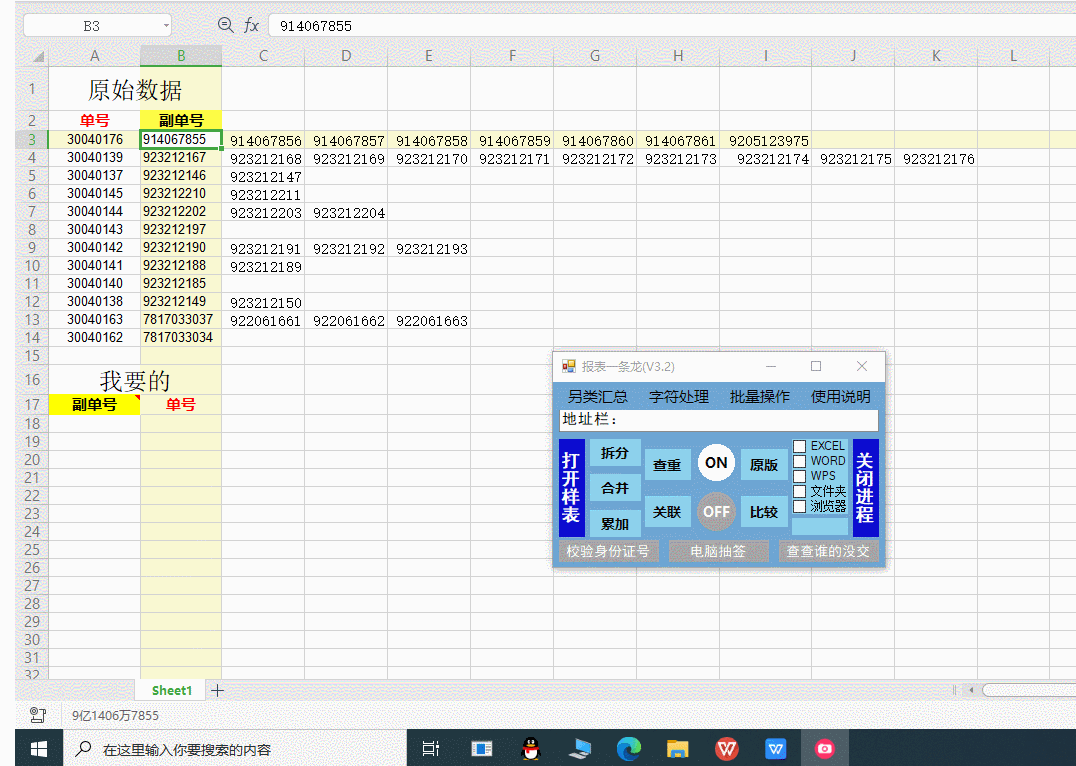Click the horizontal scrollbar left arrow
Screen dimensions: 1076x766
click(971, 690)
